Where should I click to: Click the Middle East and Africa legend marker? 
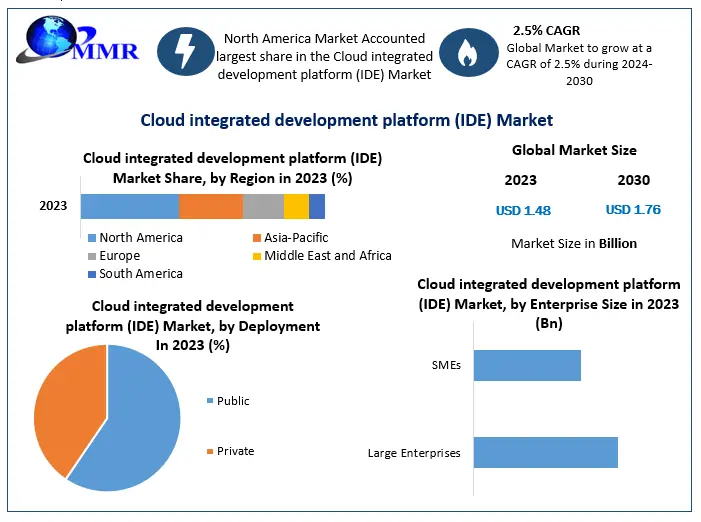point(257,256)
